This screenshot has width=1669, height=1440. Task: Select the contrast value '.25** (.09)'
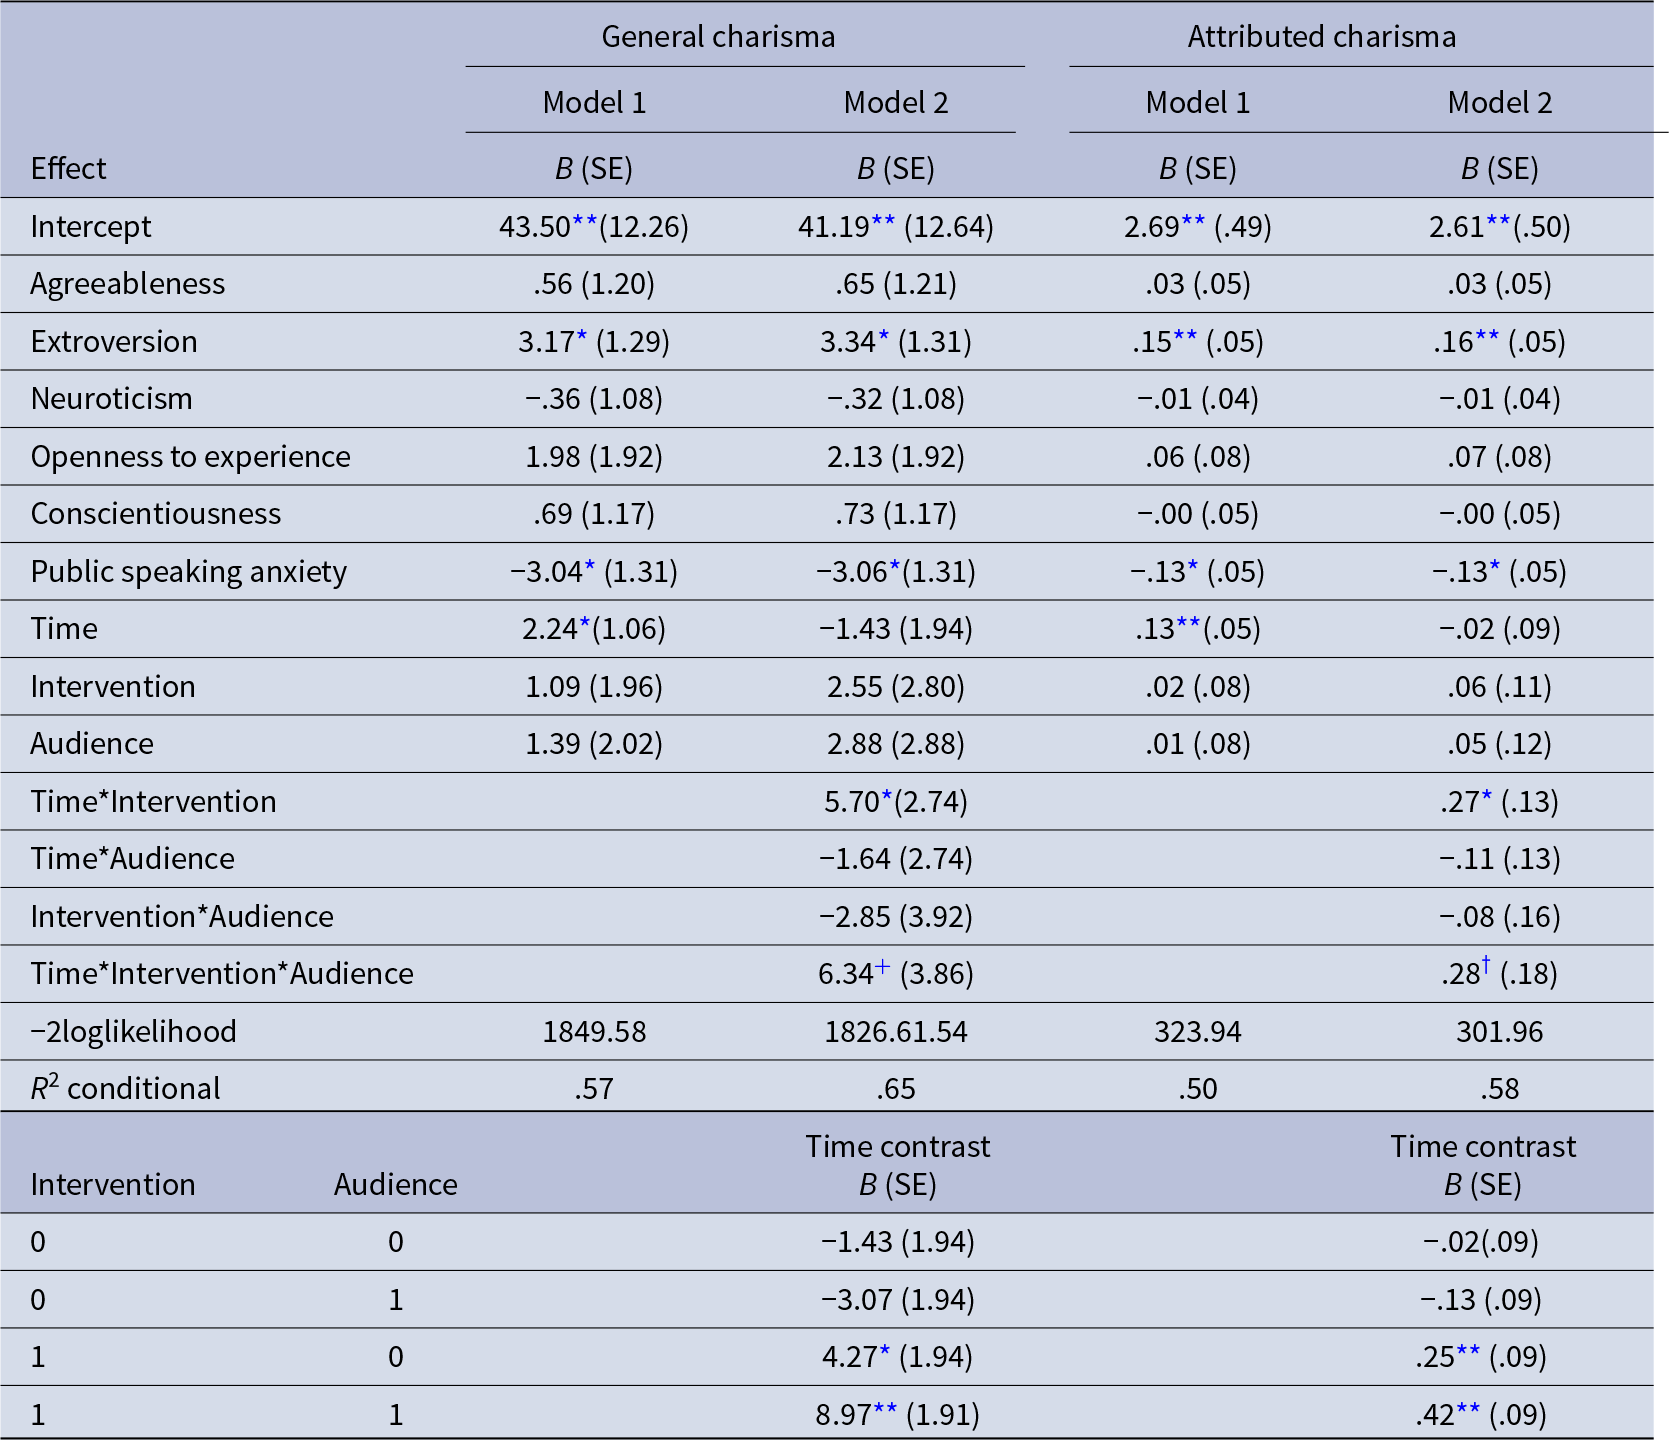click(1481, 1357)
